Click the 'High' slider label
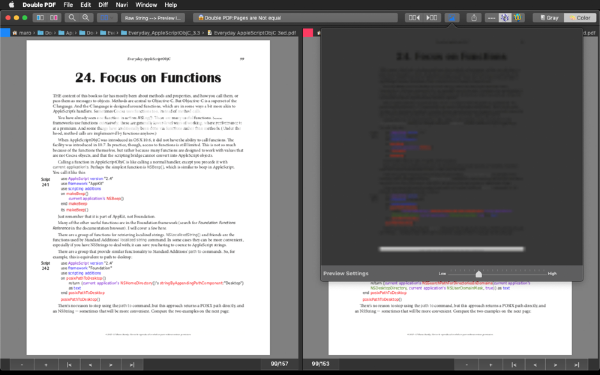The width and height of the screenshot is (600, 375). tap(552, 274)
